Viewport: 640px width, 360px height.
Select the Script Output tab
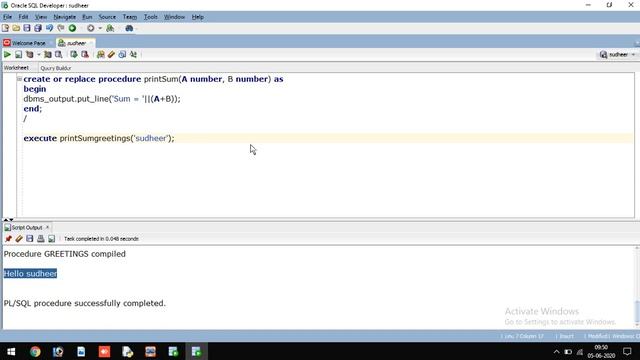26,227
